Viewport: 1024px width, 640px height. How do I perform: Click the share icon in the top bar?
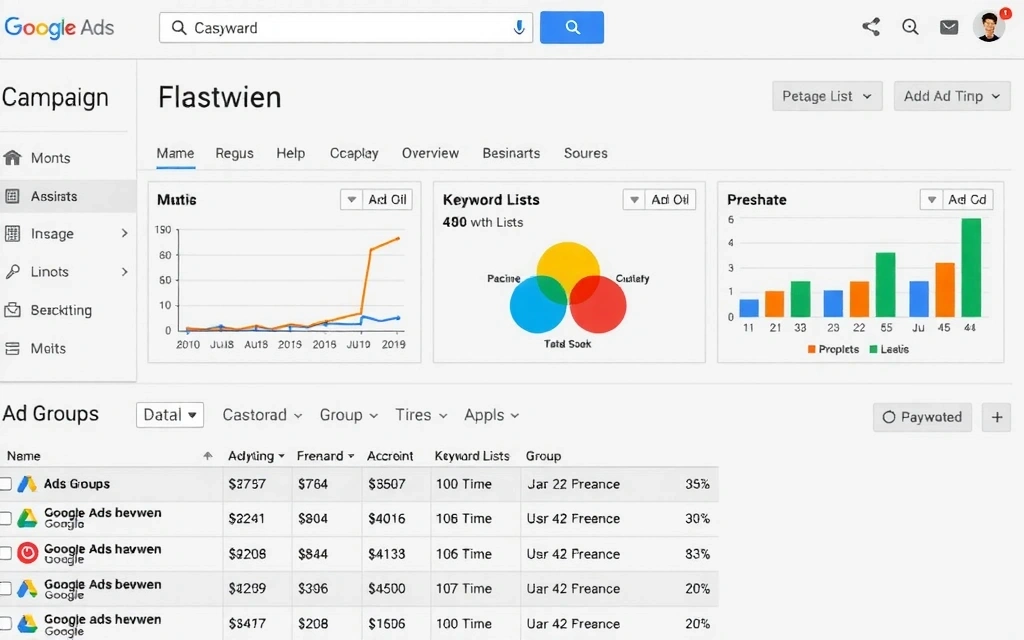[x=870, y=27]
